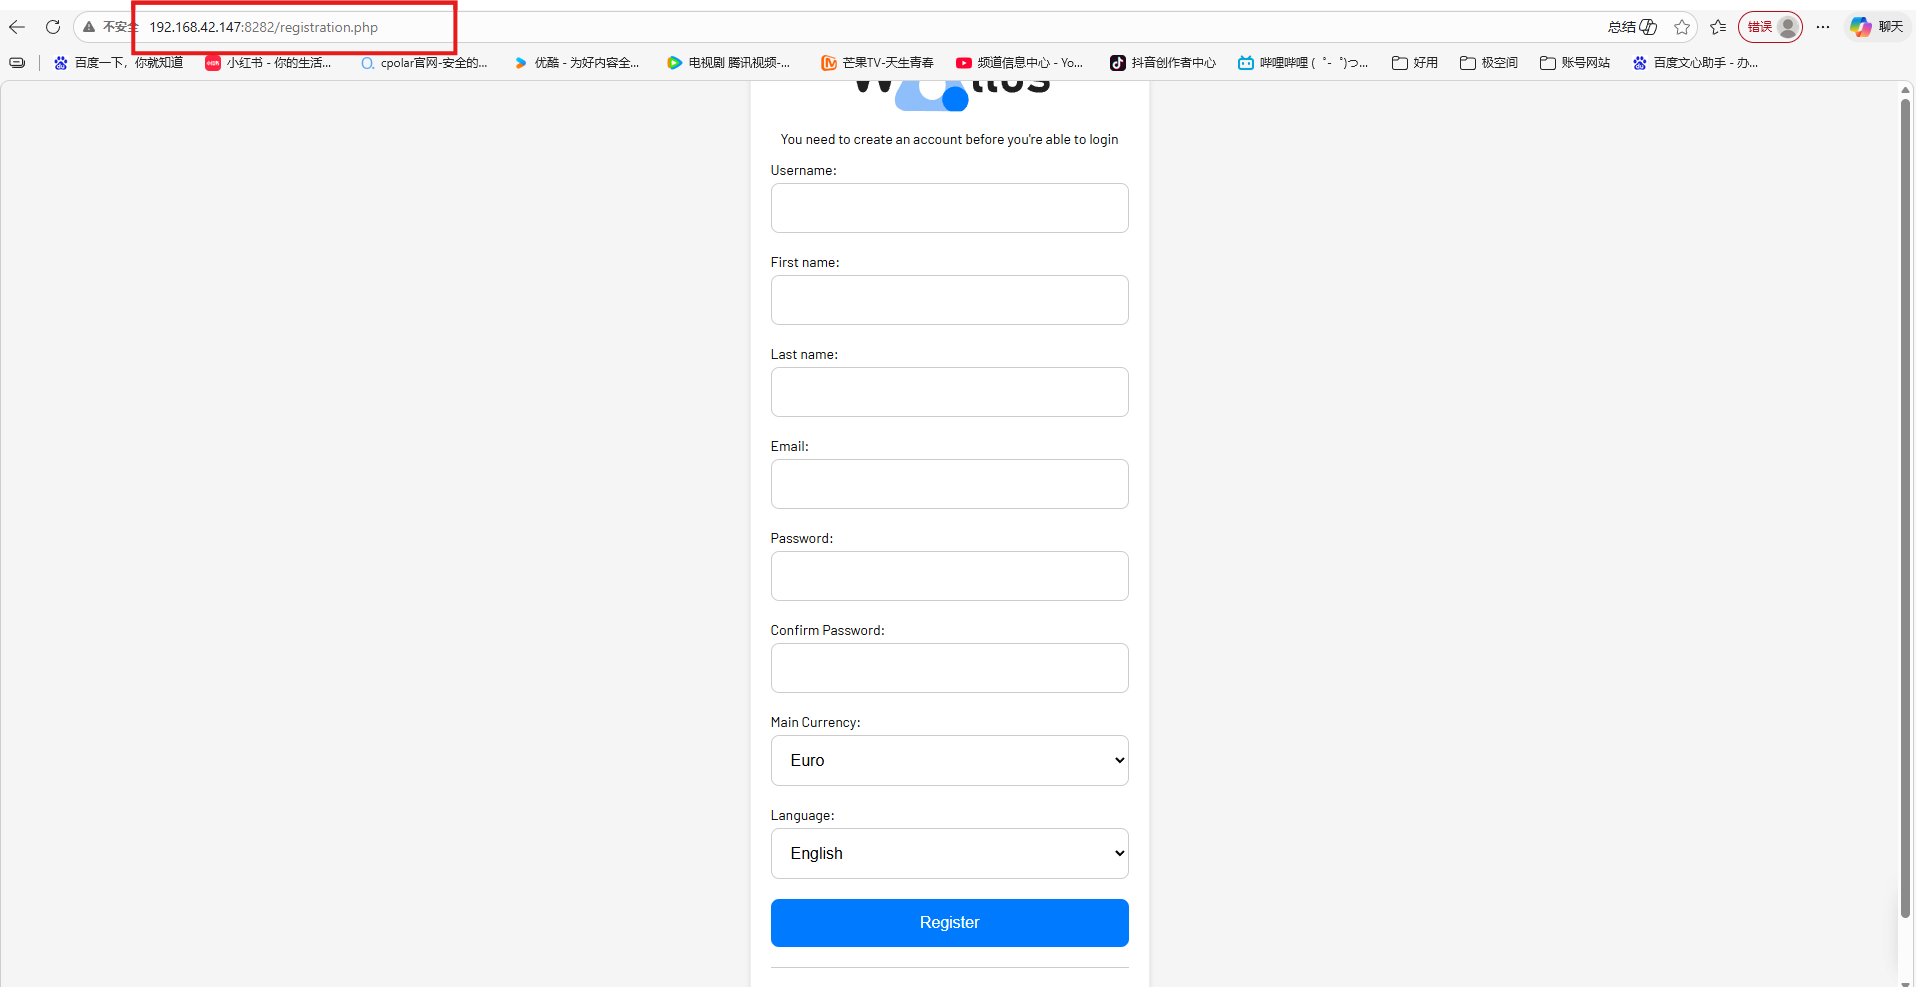1916x987 pixels.
Task: Add this page to favorites (star)
Action: (1682, 27)
